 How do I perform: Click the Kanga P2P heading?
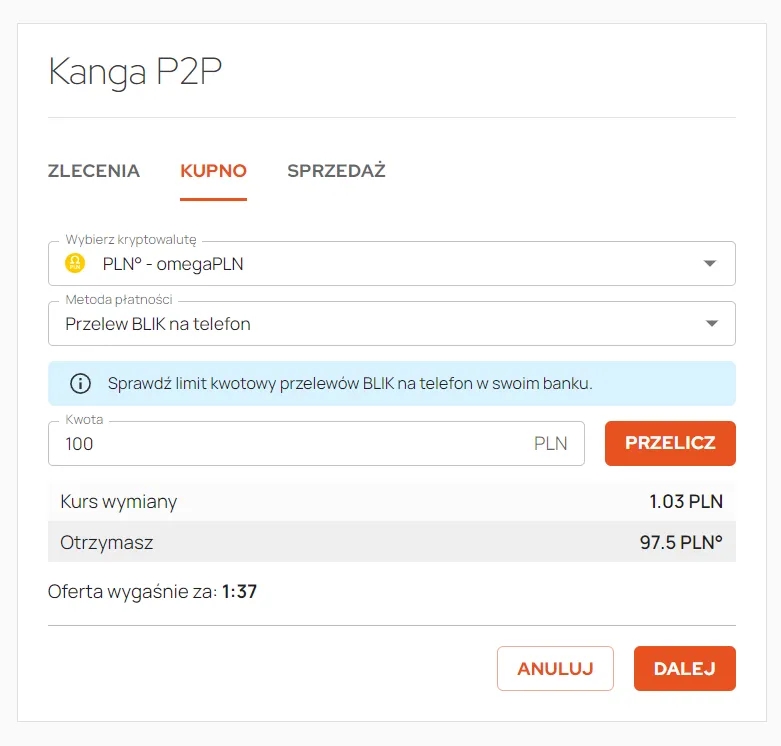[x=135, y=72]
